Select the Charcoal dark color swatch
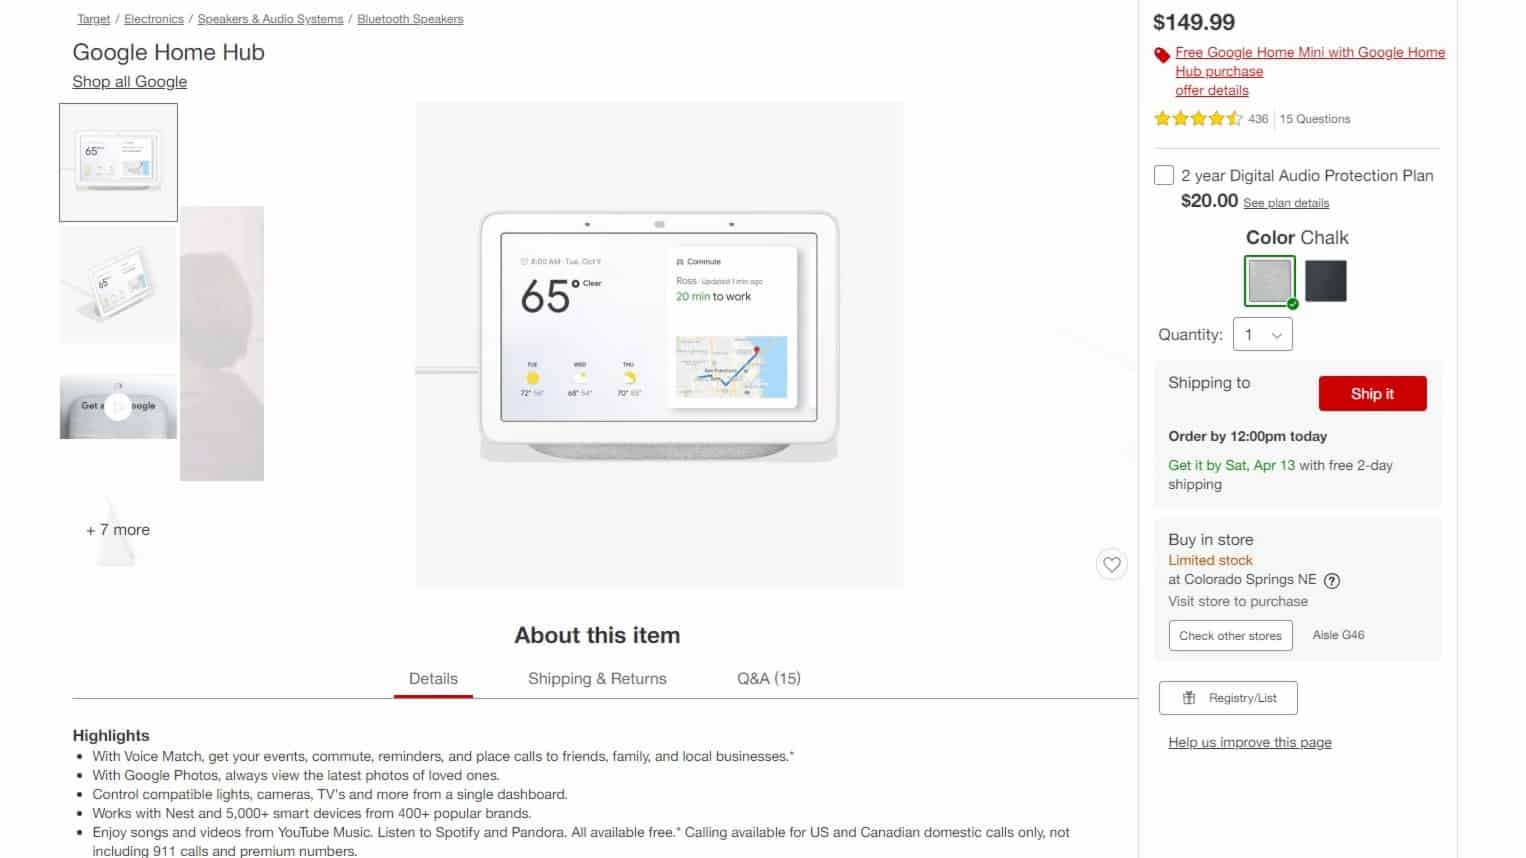The width and height of the screenshot is (1526, 858). [1326, 281]
